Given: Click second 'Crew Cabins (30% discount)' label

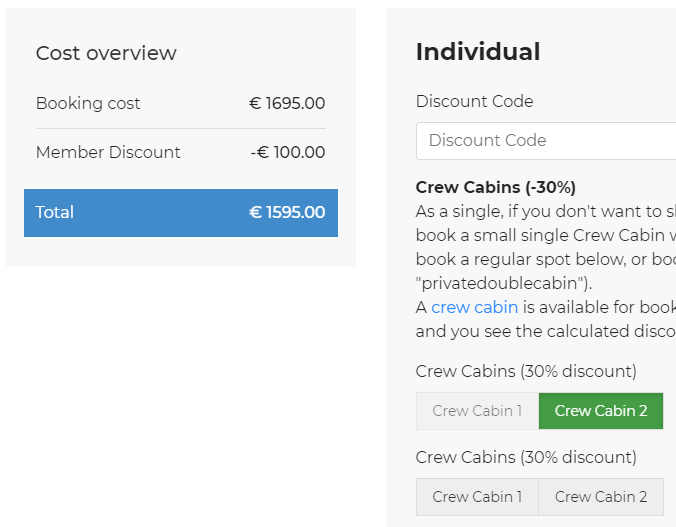Looking at the screenshot, I should [x=526, y=458].
